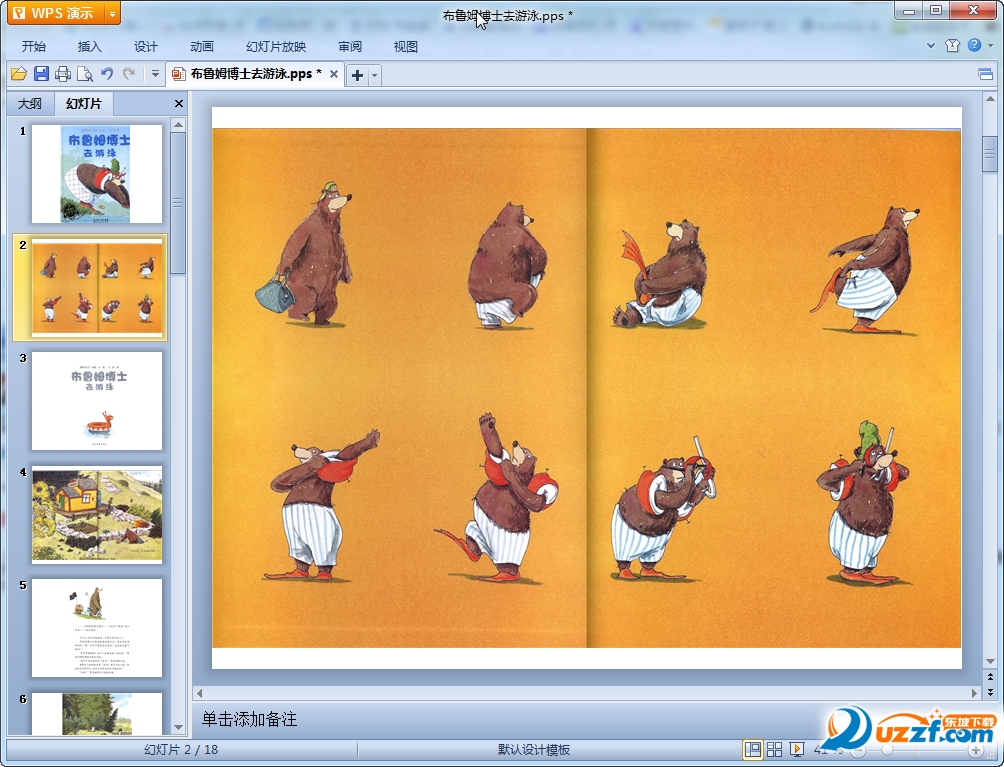Viewport: 1004px width, 767px height.
Task: Select slide 3 title page thumbnail
Action: coord(97,401)
